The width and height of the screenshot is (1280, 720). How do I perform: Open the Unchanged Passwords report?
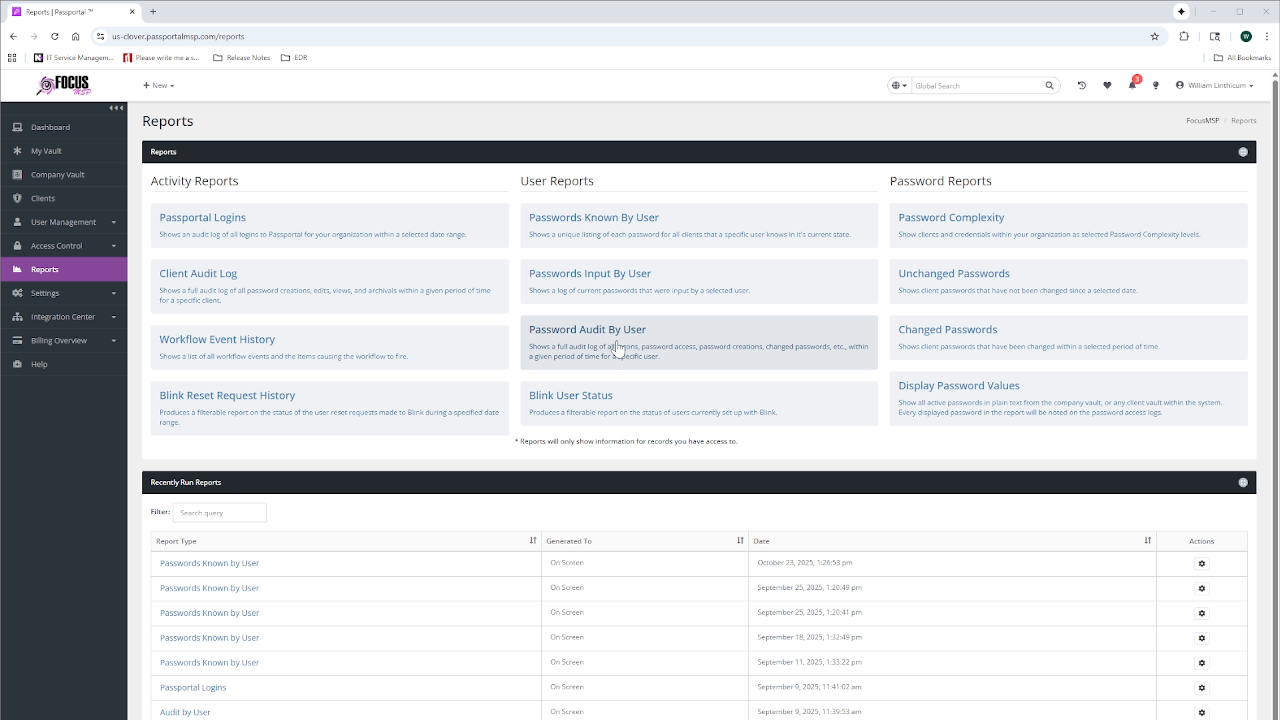954,273
